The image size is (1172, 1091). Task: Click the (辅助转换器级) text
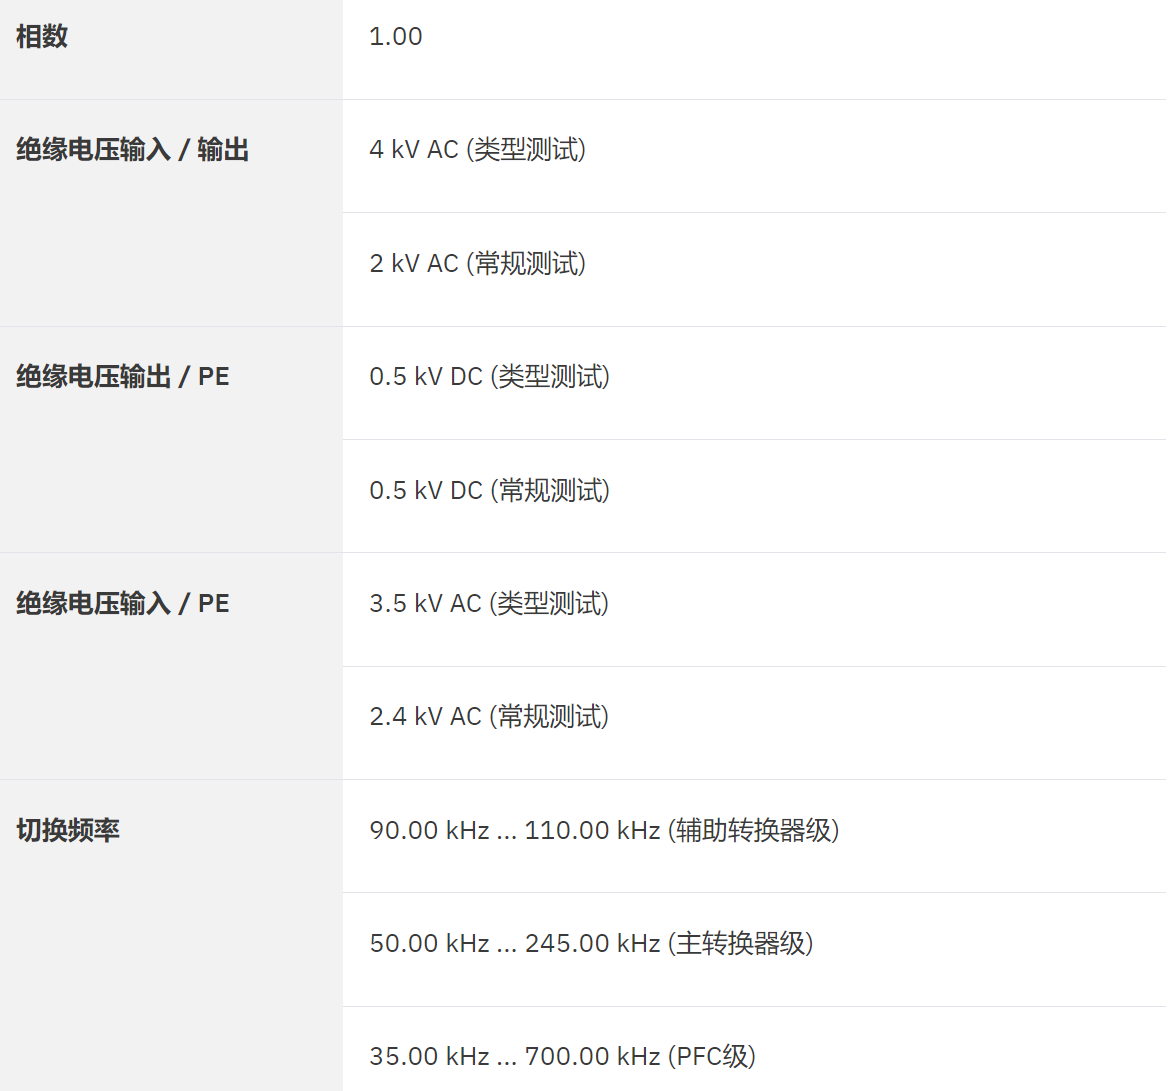(x=753, y=831)
